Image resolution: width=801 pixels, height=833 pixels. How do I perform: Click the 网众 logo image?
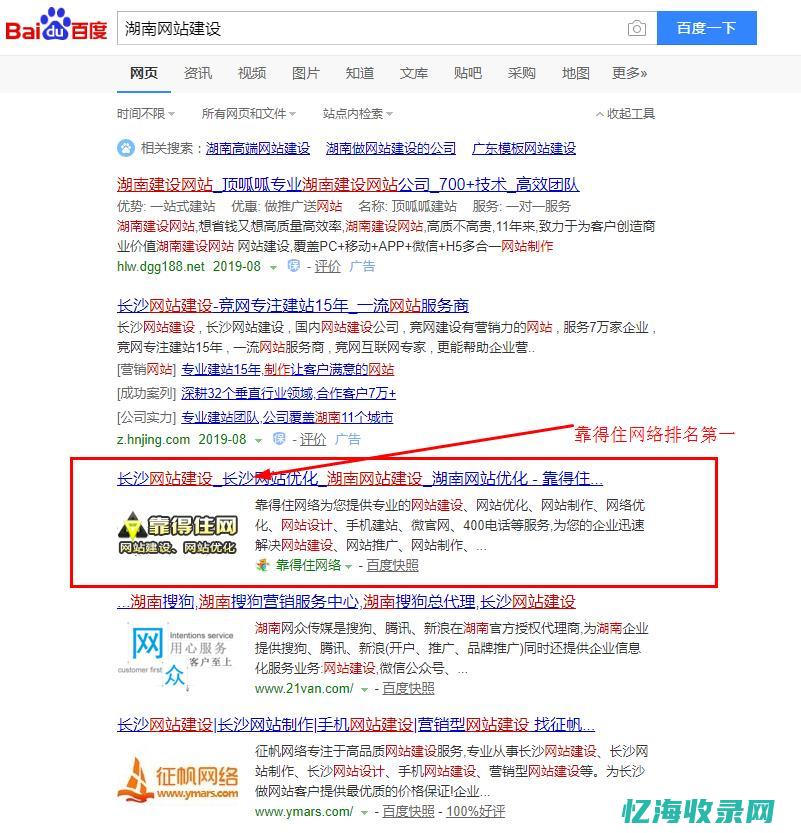[178, 655]
